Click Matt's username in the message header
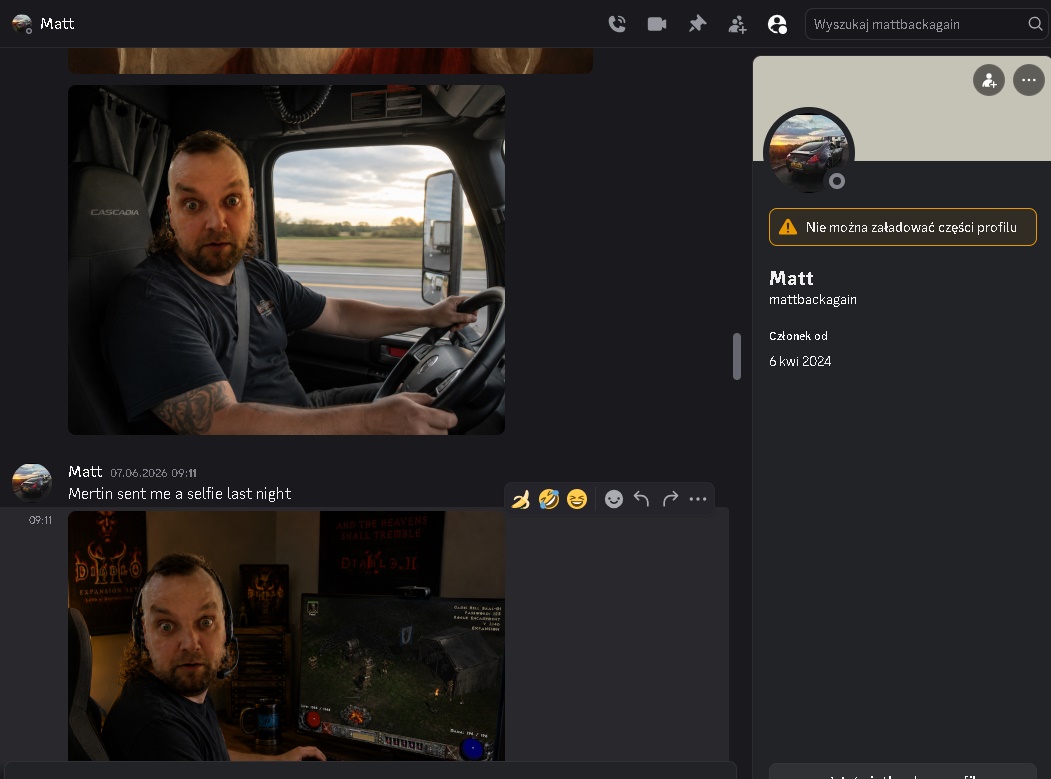 click(85, 472)
